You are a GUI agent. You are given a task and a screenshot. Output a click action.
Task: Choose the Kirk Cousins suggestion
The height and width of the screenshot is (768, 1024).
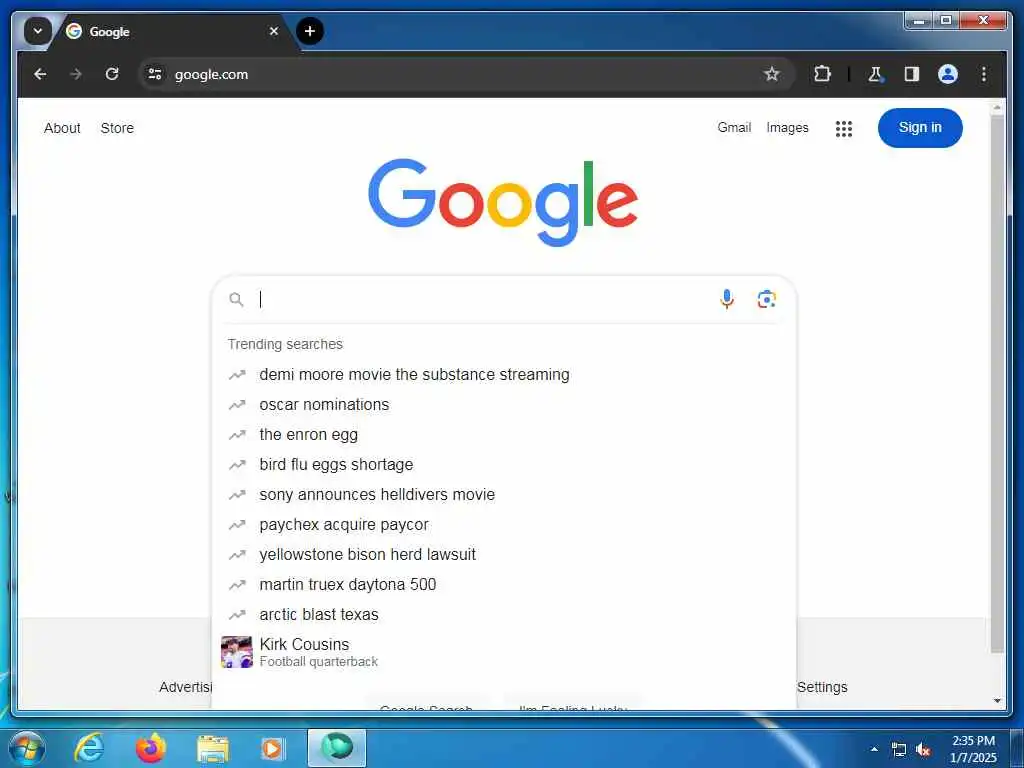click(x=504, y=652)
